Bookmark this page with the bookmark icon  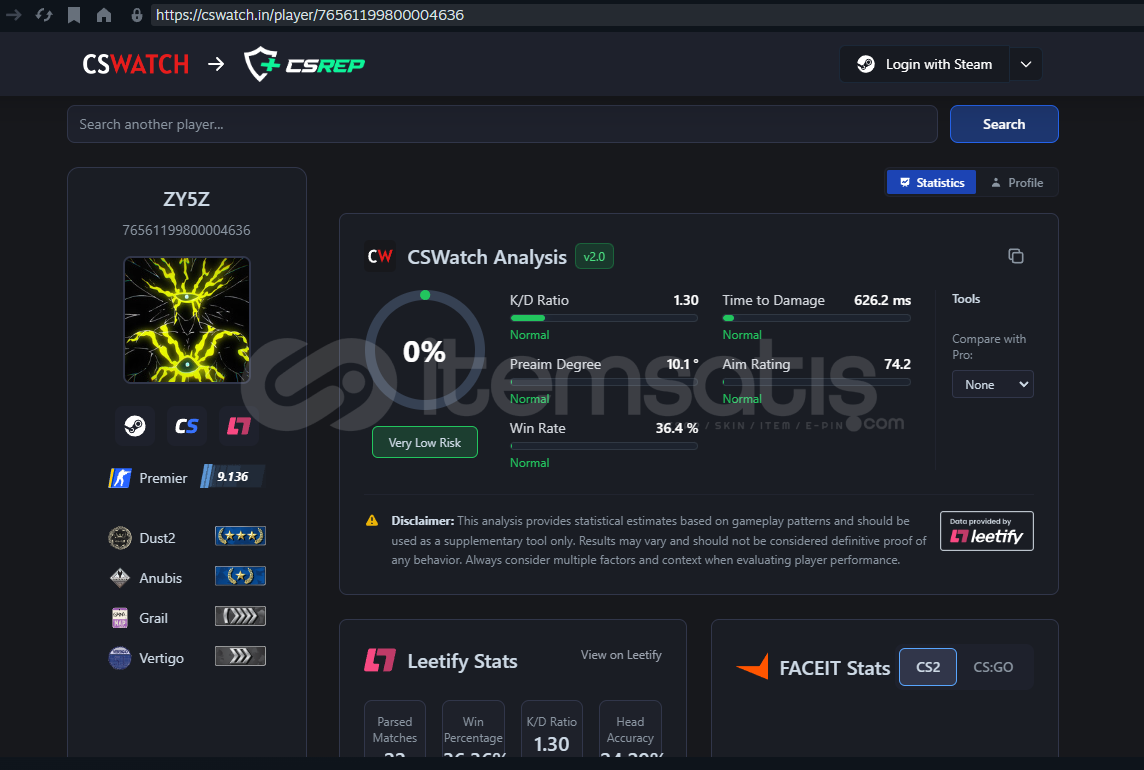pyautogui.click(x=74, y=15)
